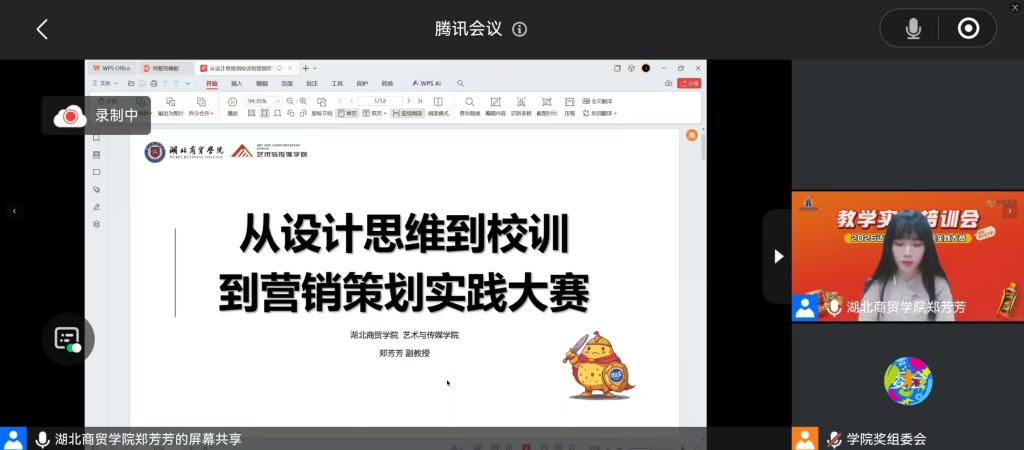
Task: Click the search magnifier in the ribbon tab bar
Action: coord(460,84)
